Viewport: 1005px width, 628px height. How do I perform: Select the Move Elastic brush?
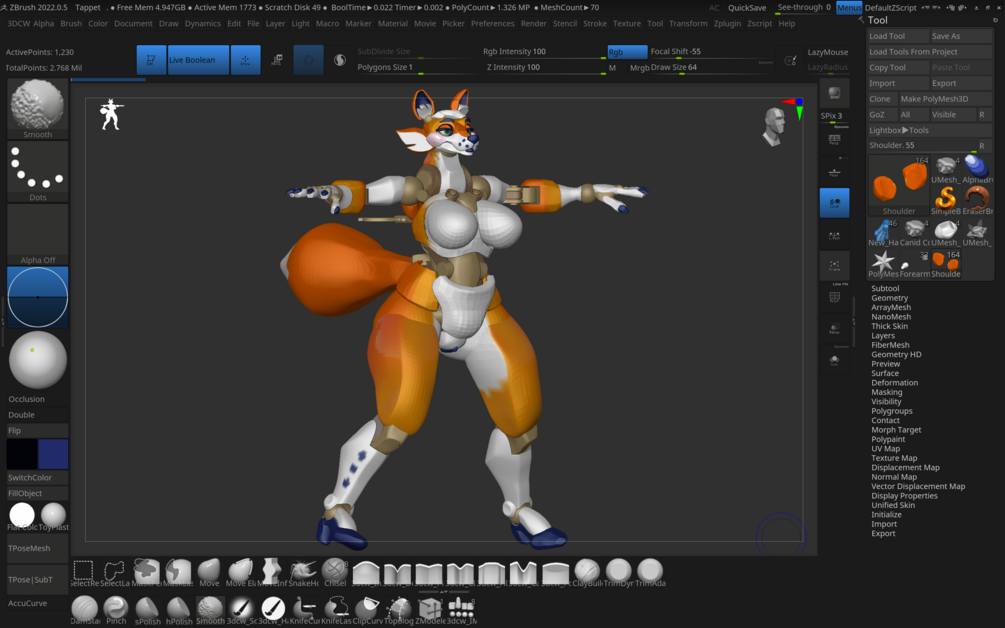240,572
